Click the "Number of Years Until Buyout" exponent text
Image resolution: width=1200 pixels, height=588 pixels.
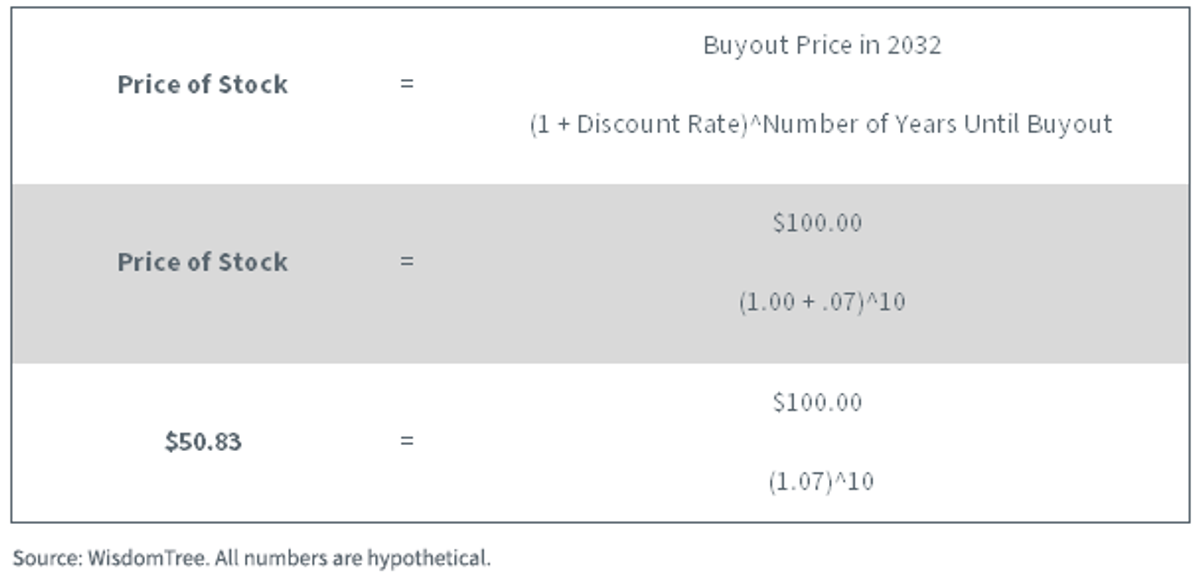(936, 125)
